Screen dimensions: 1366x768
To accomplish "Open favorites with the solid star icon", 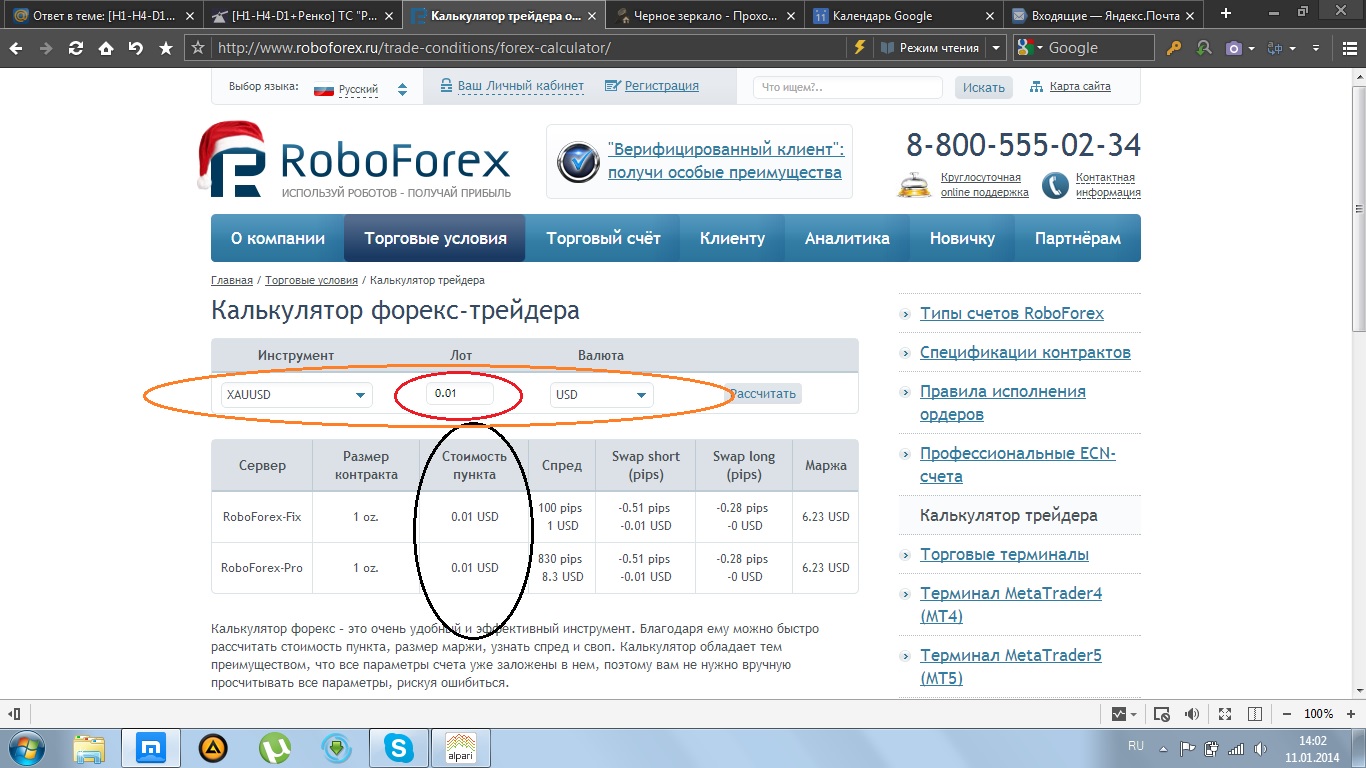I will pos(165,48).
